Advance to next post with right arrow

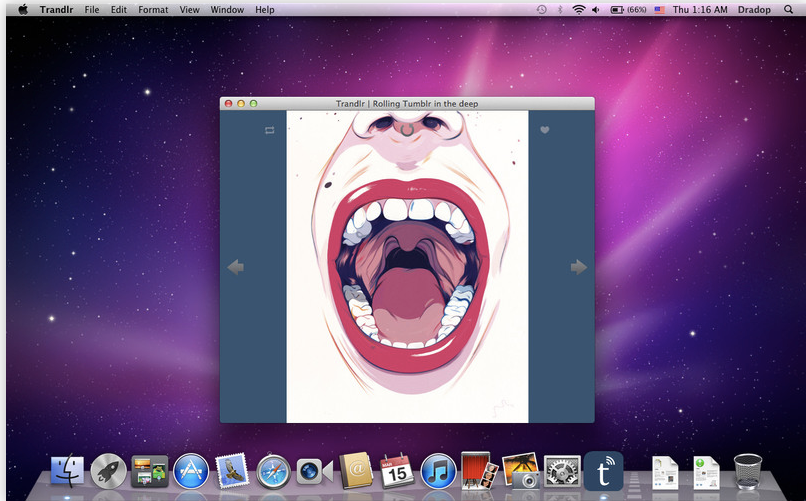579,267
